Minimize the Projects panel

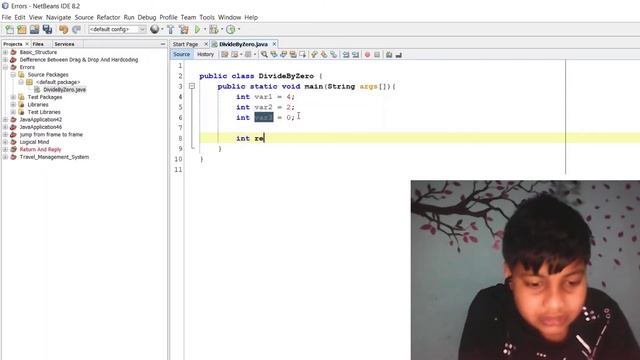pos(162,44)
